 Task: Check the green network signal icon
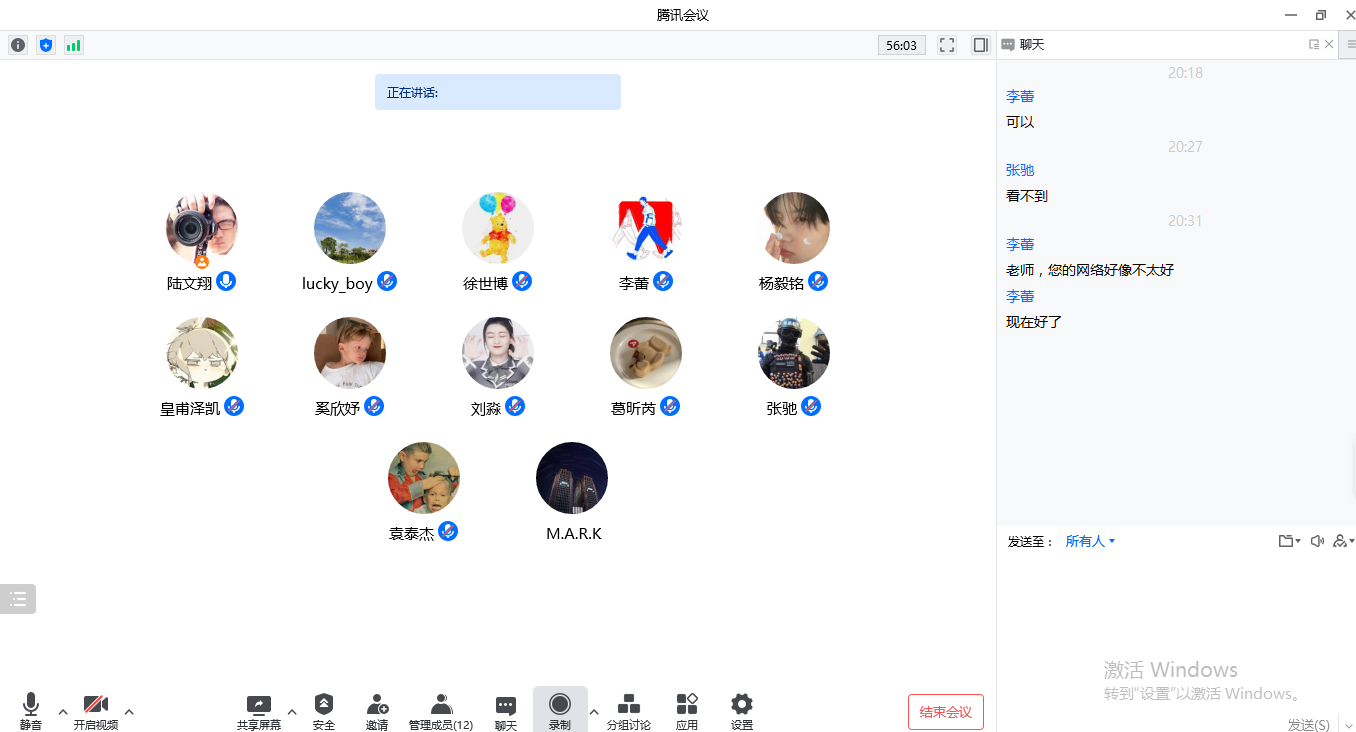73,45
